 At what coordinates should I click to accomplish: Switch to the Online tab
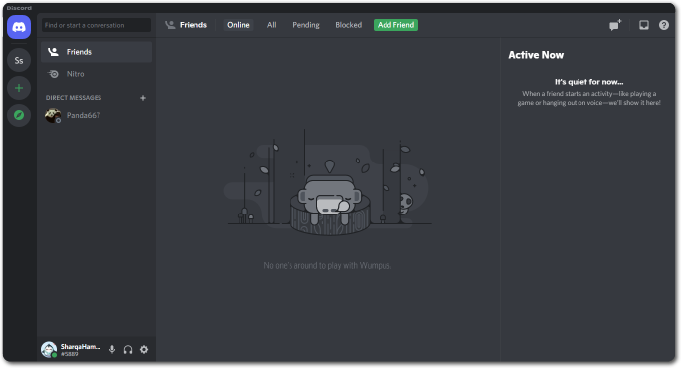coord(238,25)
